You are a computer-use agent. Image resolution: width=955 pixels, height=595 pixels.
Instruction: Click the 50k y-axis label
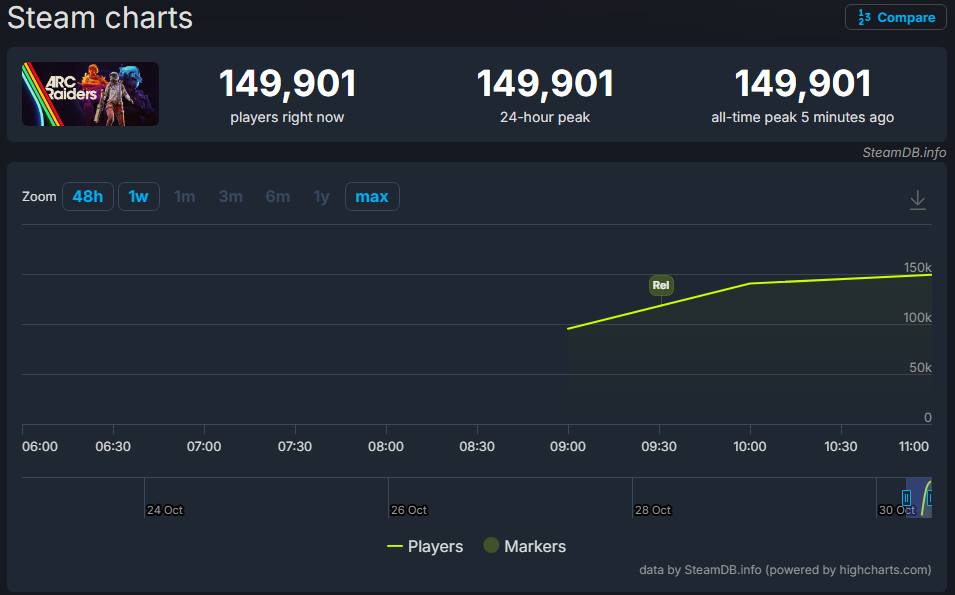pos(920,367)
